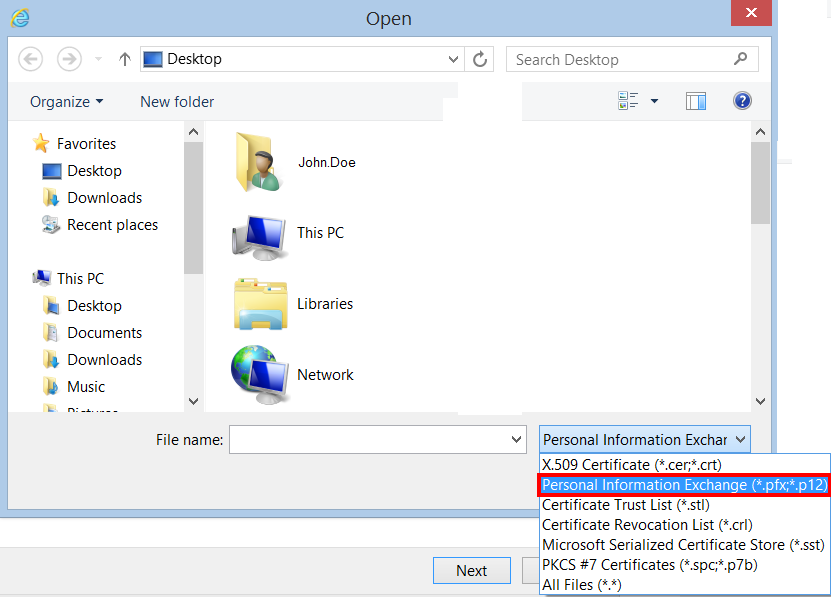Click the Search Desktop field
This screenshot has height=597, width=831.
coord(620,59)
